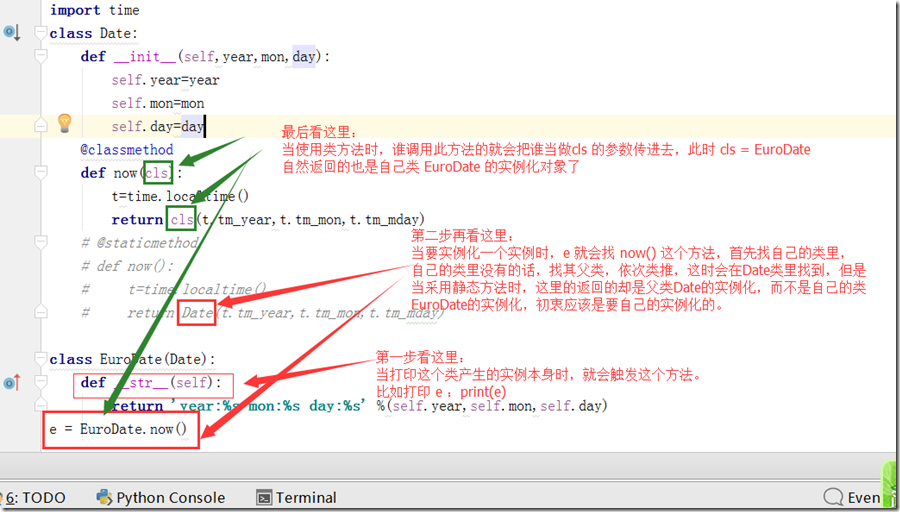Screen dimensions: 900x512
Task: Click '(self):' in the def __str__ line
Action: (x=195, y=382)
